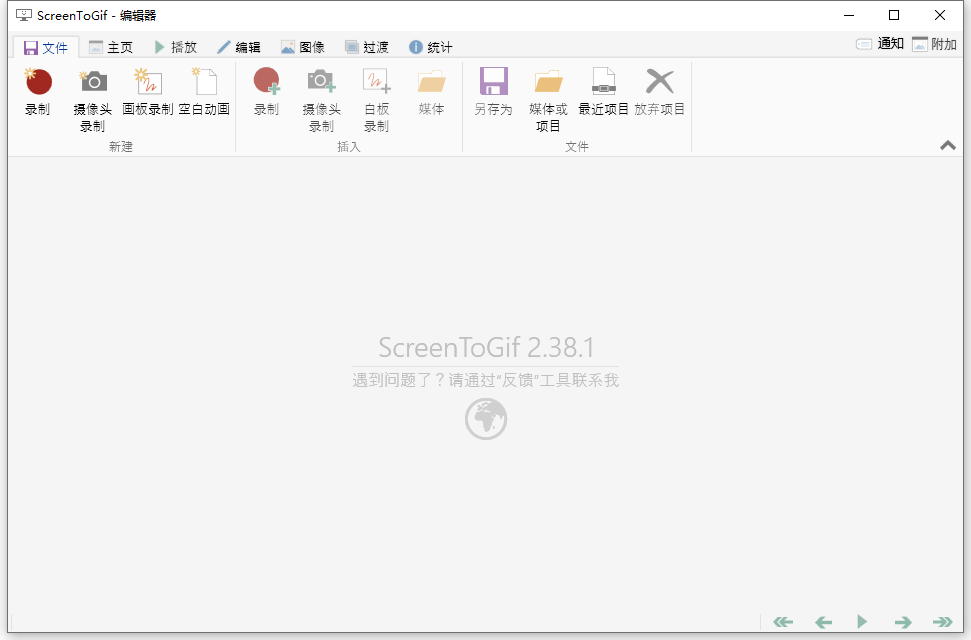The width and height of the screenshot is (971, 640).
Task: Maximize the ScreenToGif editor window
Action: [x=894, y=15]
